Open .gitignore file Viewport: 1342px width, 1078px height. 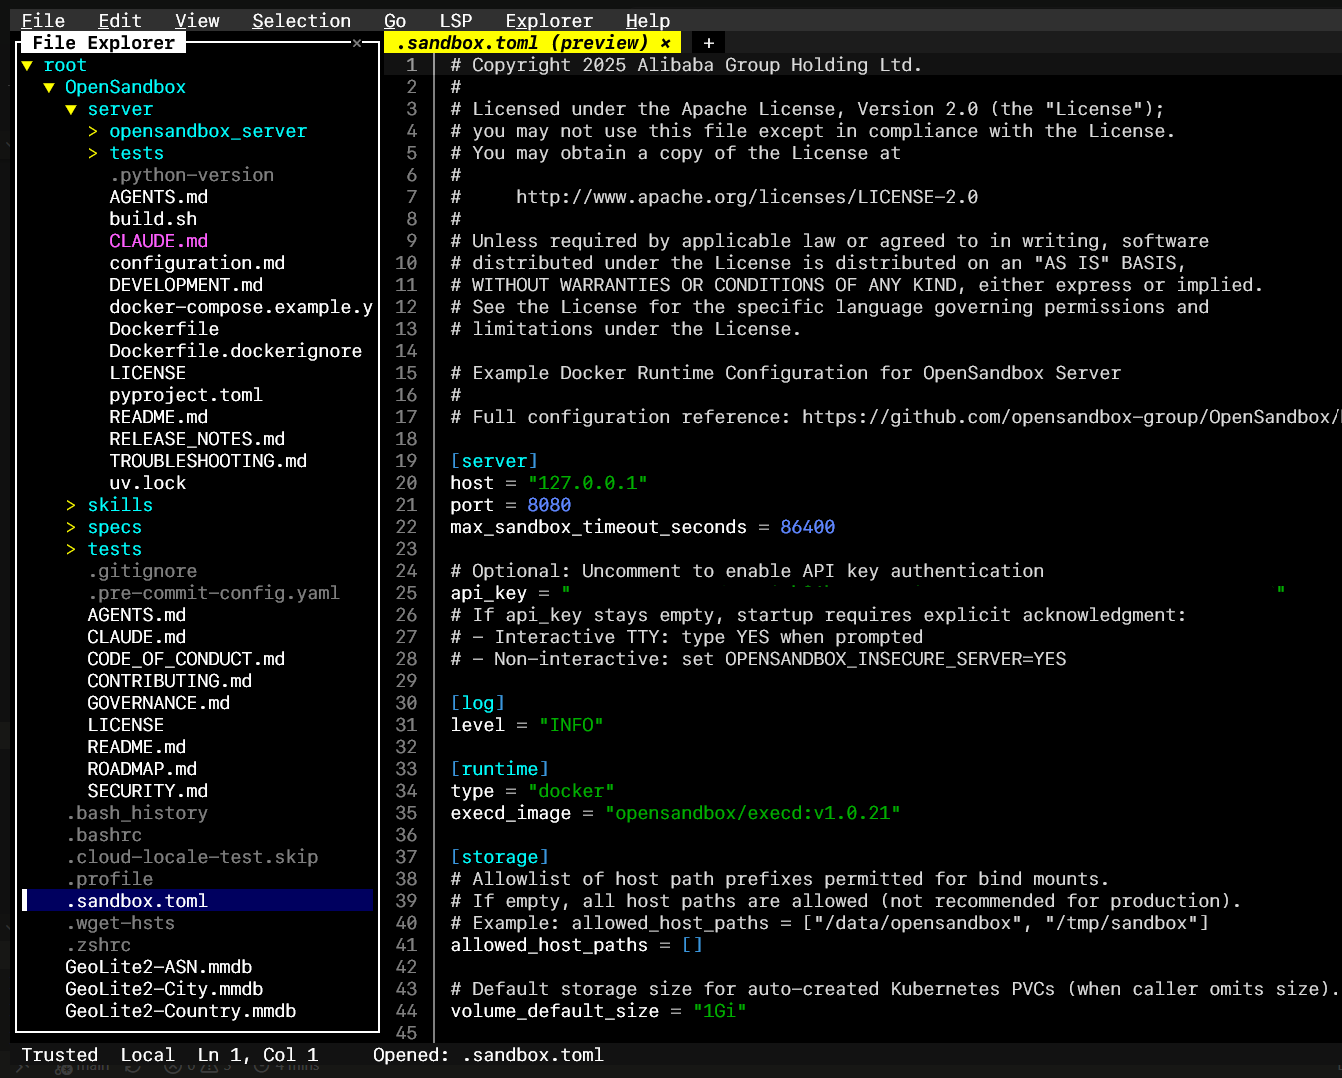point(142,571)
